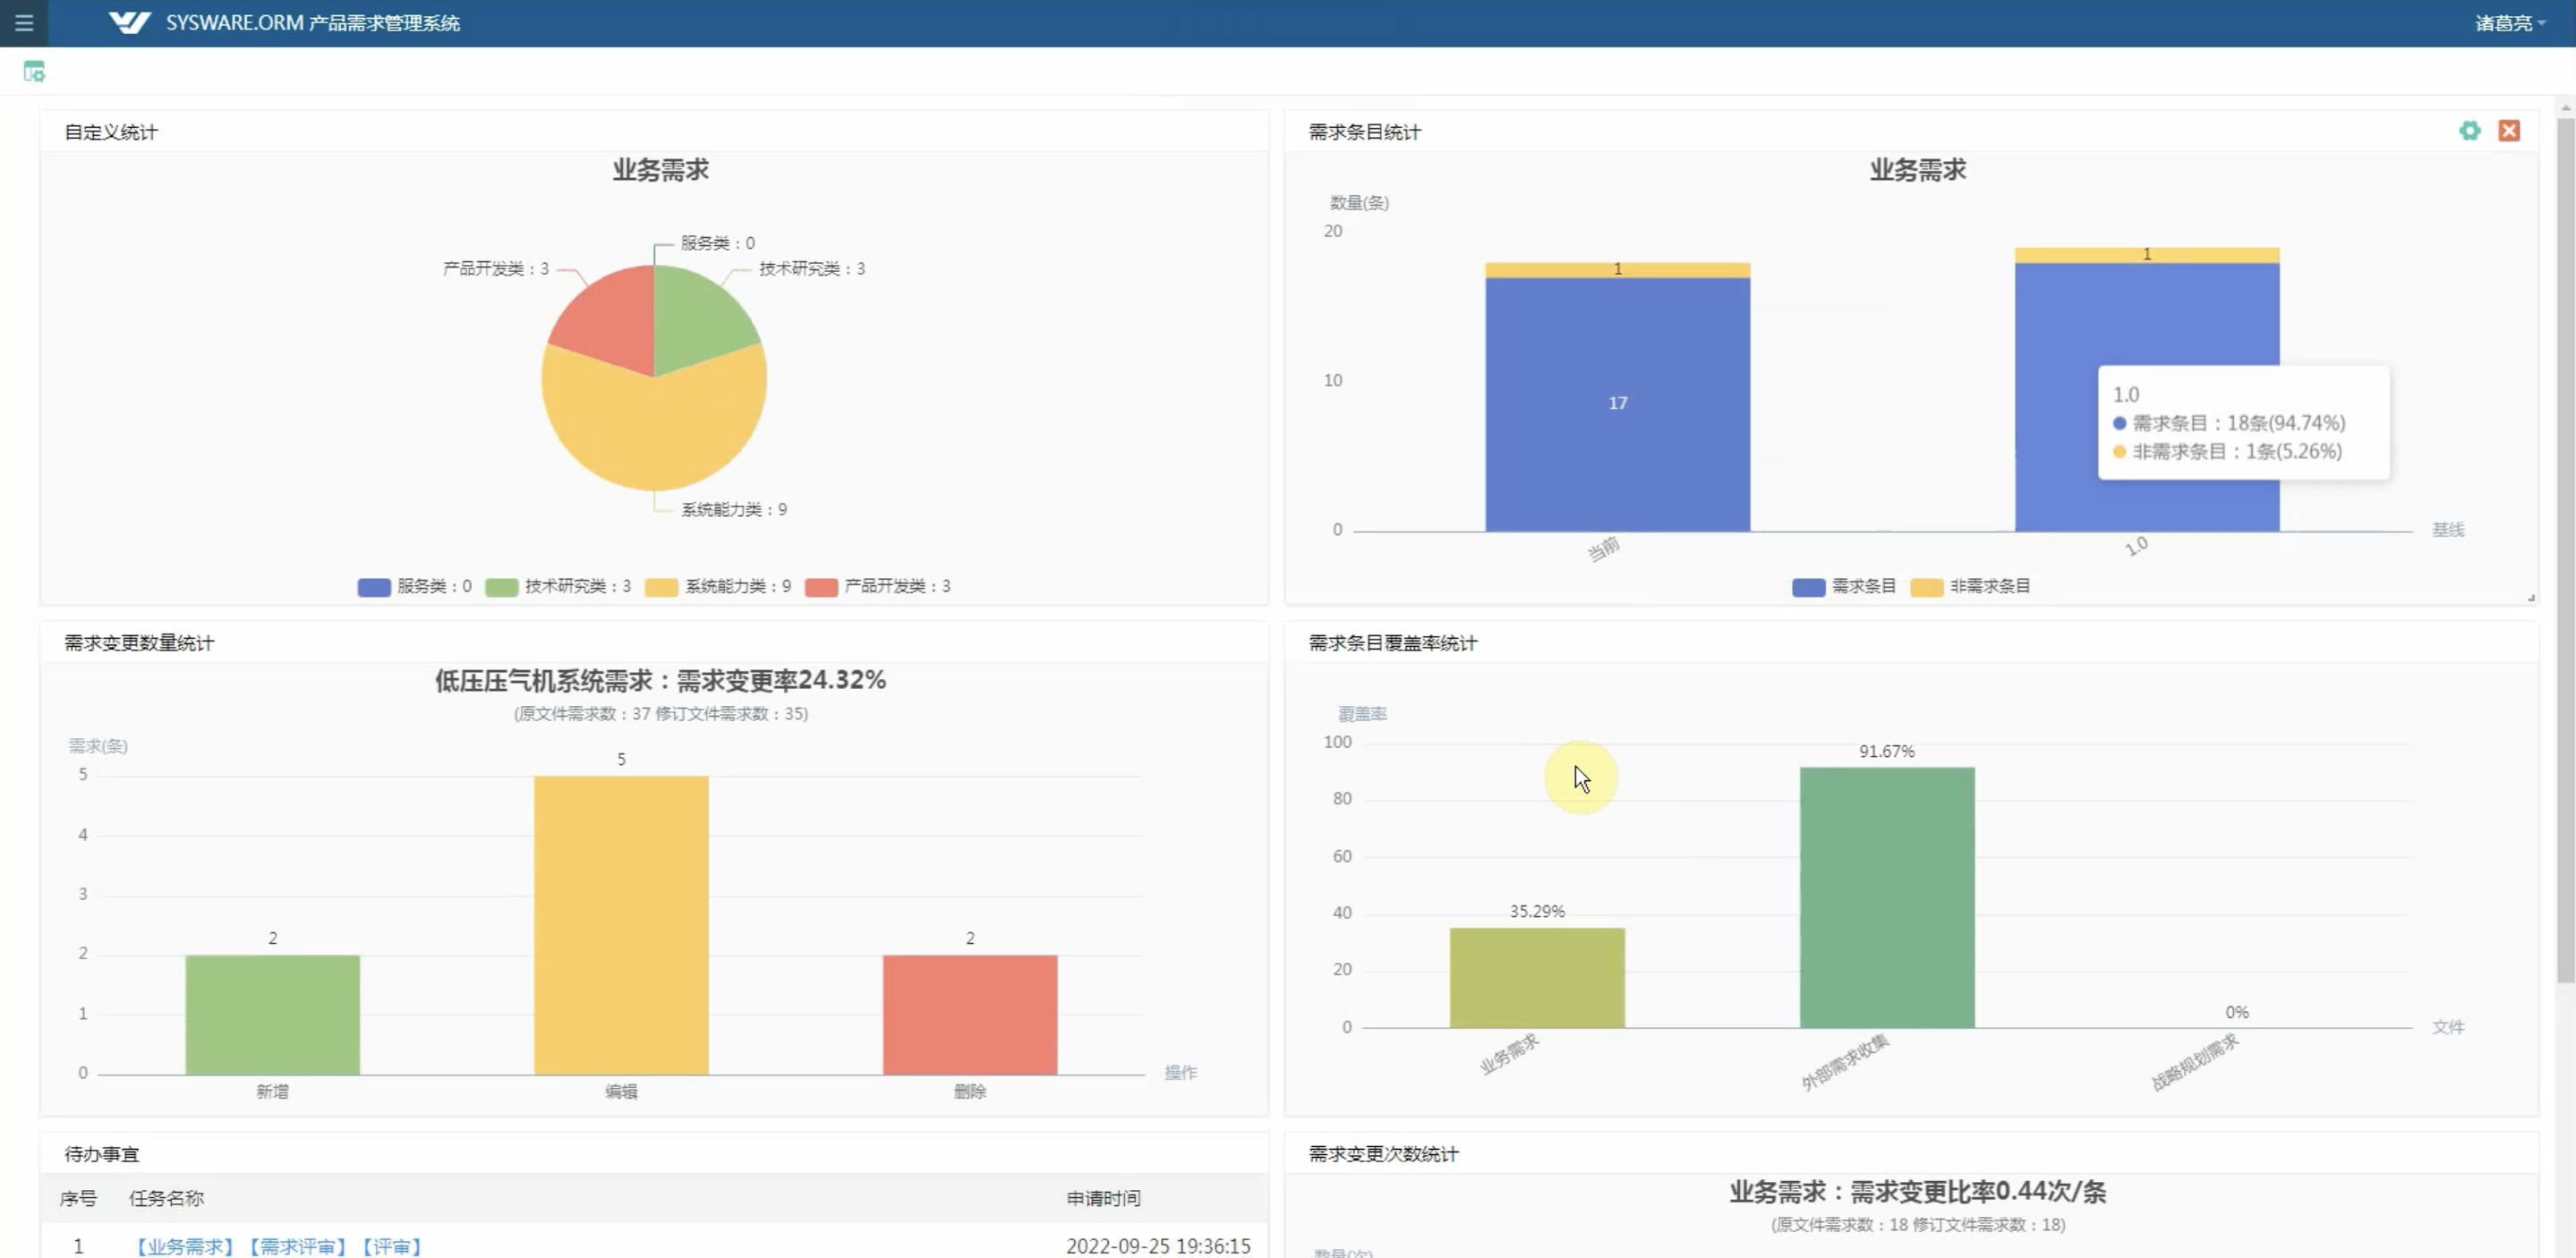Click the 任务名称 column header
Viewport: 2576px width, 1258px height.
pyautogui.click(x=166, y=1198)
